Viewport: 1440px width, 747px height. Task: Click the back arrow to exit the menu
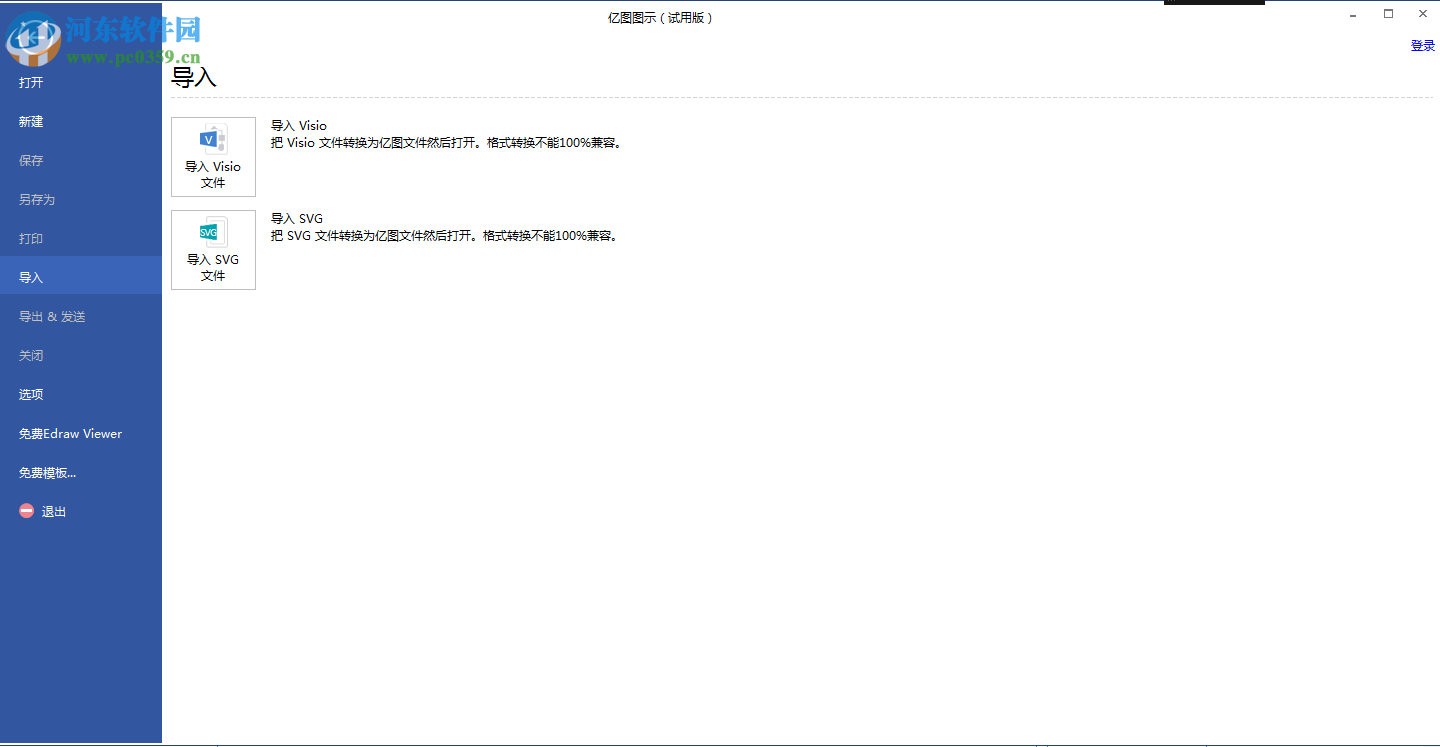[x=32, y=40]
